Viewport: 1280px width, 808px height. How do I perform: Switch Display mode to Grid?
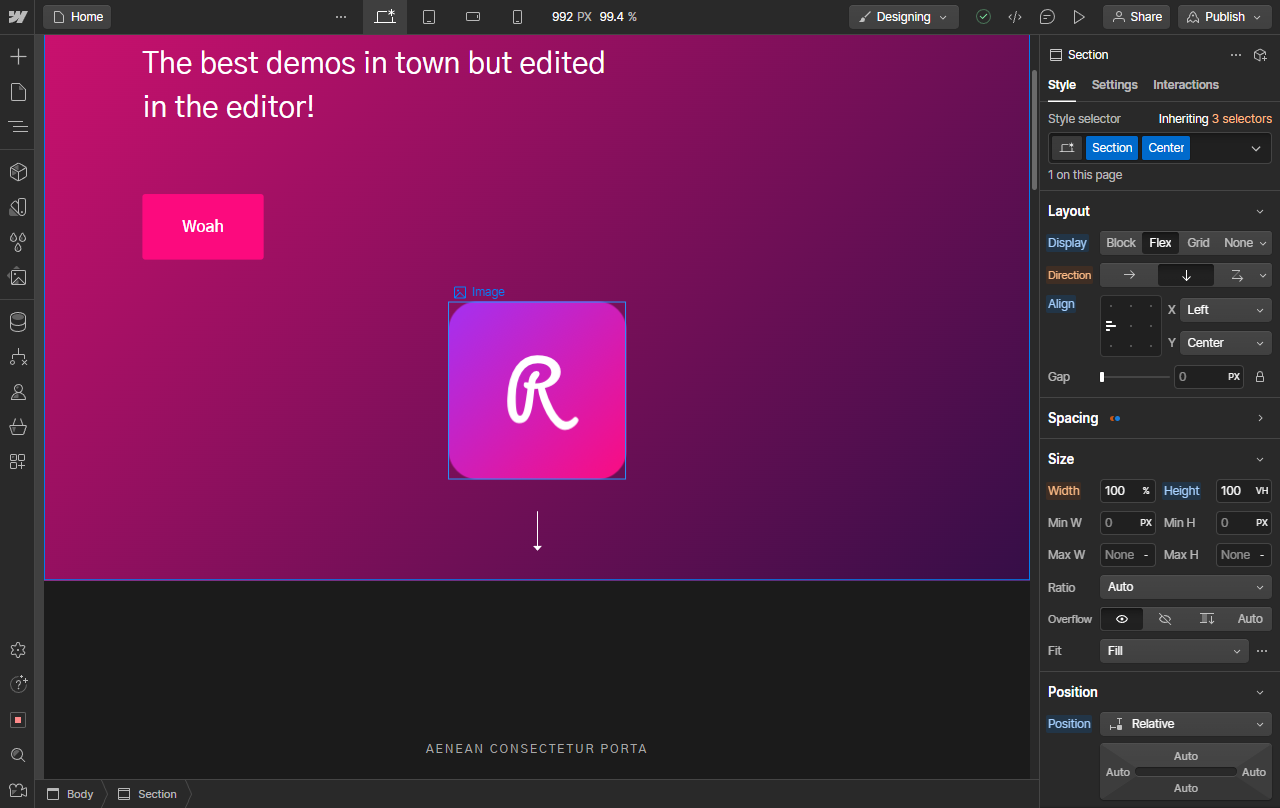click(1198, 242)
